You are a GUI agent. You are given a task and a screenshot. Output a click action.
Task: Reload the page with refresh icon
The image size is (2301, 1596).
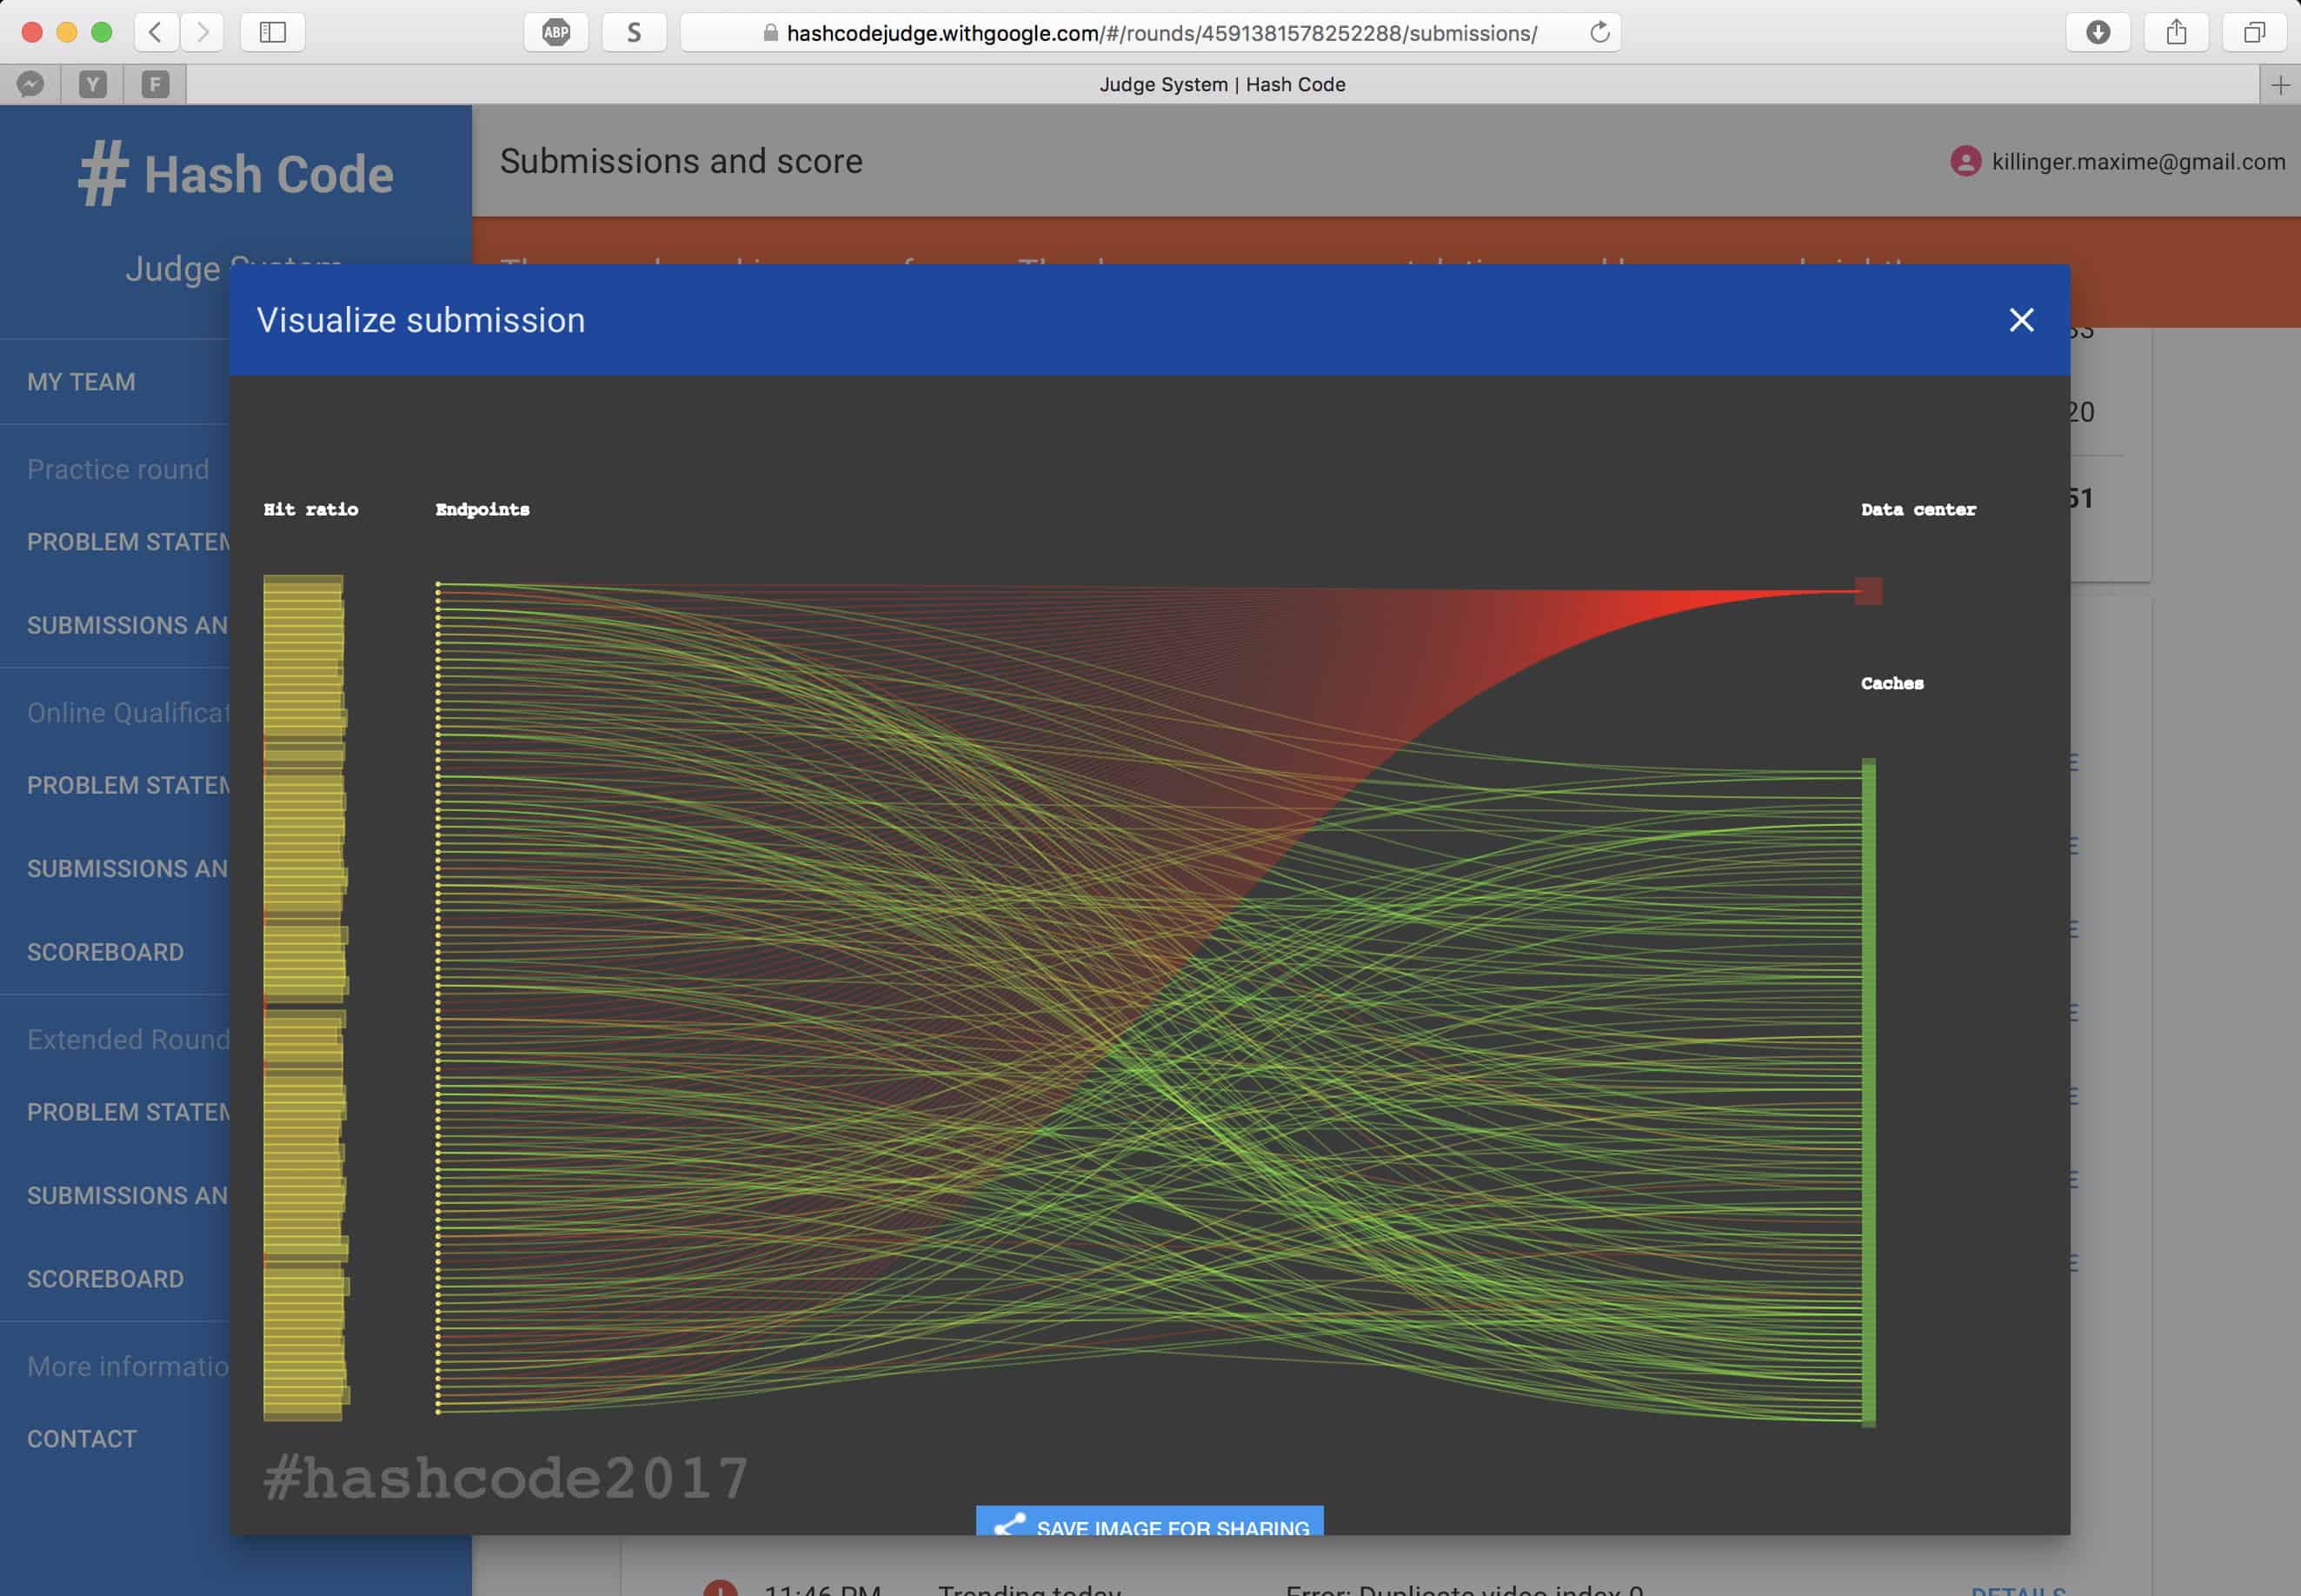pos(1599,32)
